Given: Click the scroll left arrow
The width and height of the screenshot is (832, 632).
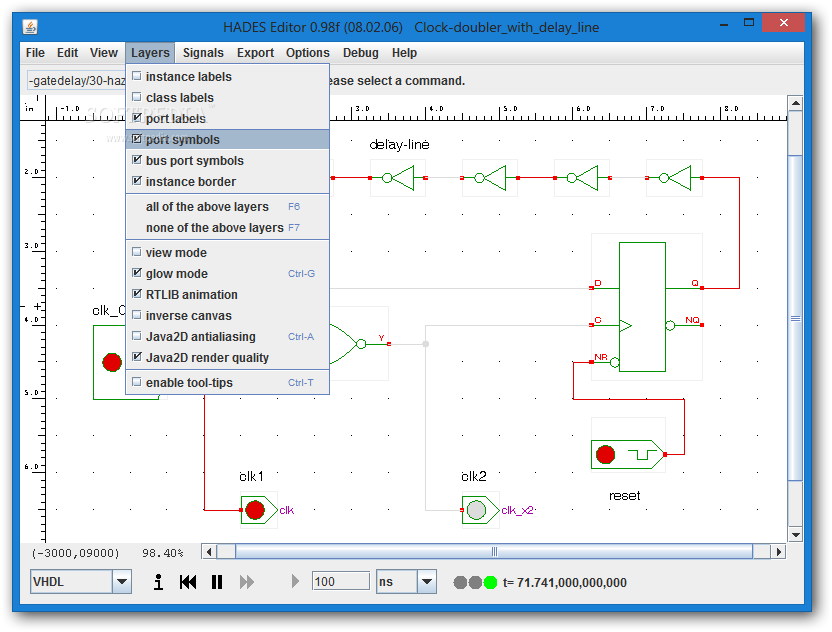Looking at the screenshot, I should point(209,552).
